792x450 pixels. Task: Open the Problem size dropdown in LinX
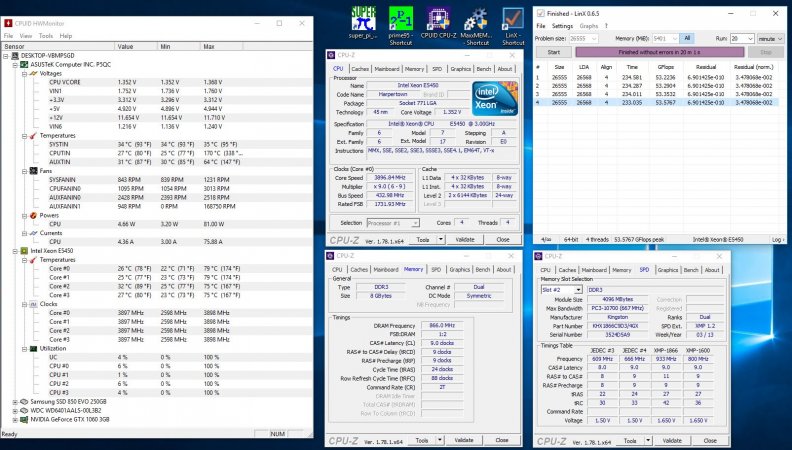click(x=594, y=38)
